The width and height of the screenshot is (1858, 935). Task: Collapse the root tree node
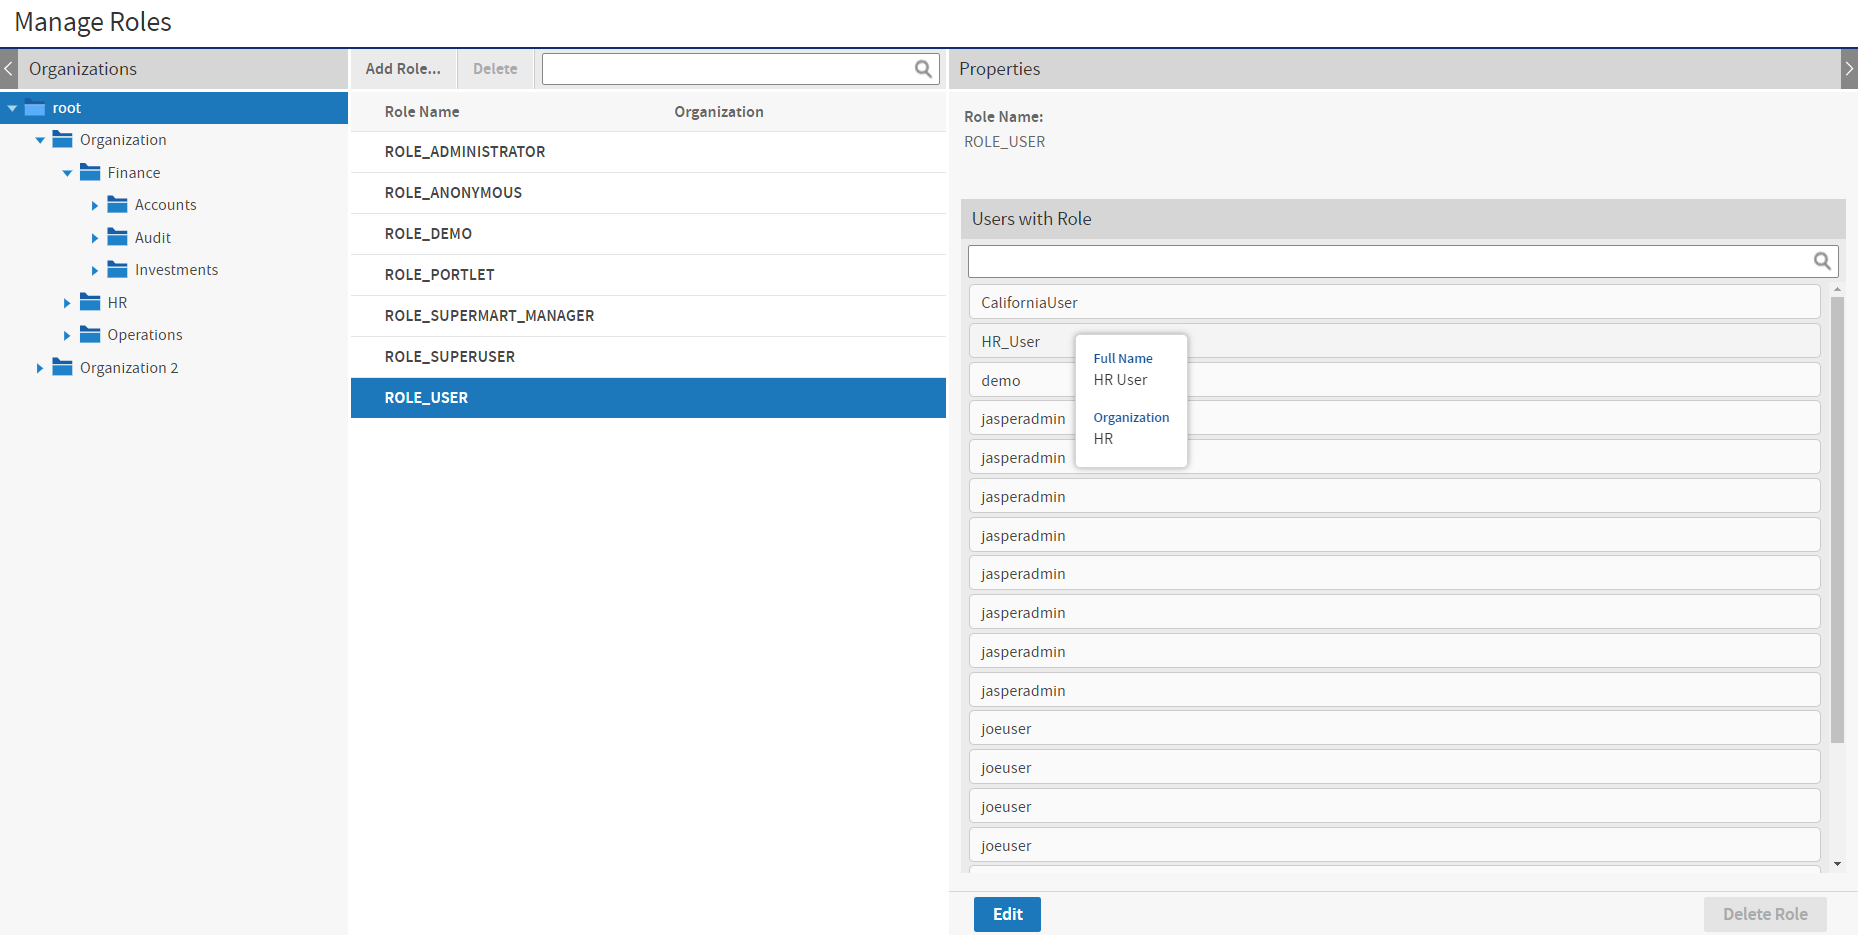point(12,108)
